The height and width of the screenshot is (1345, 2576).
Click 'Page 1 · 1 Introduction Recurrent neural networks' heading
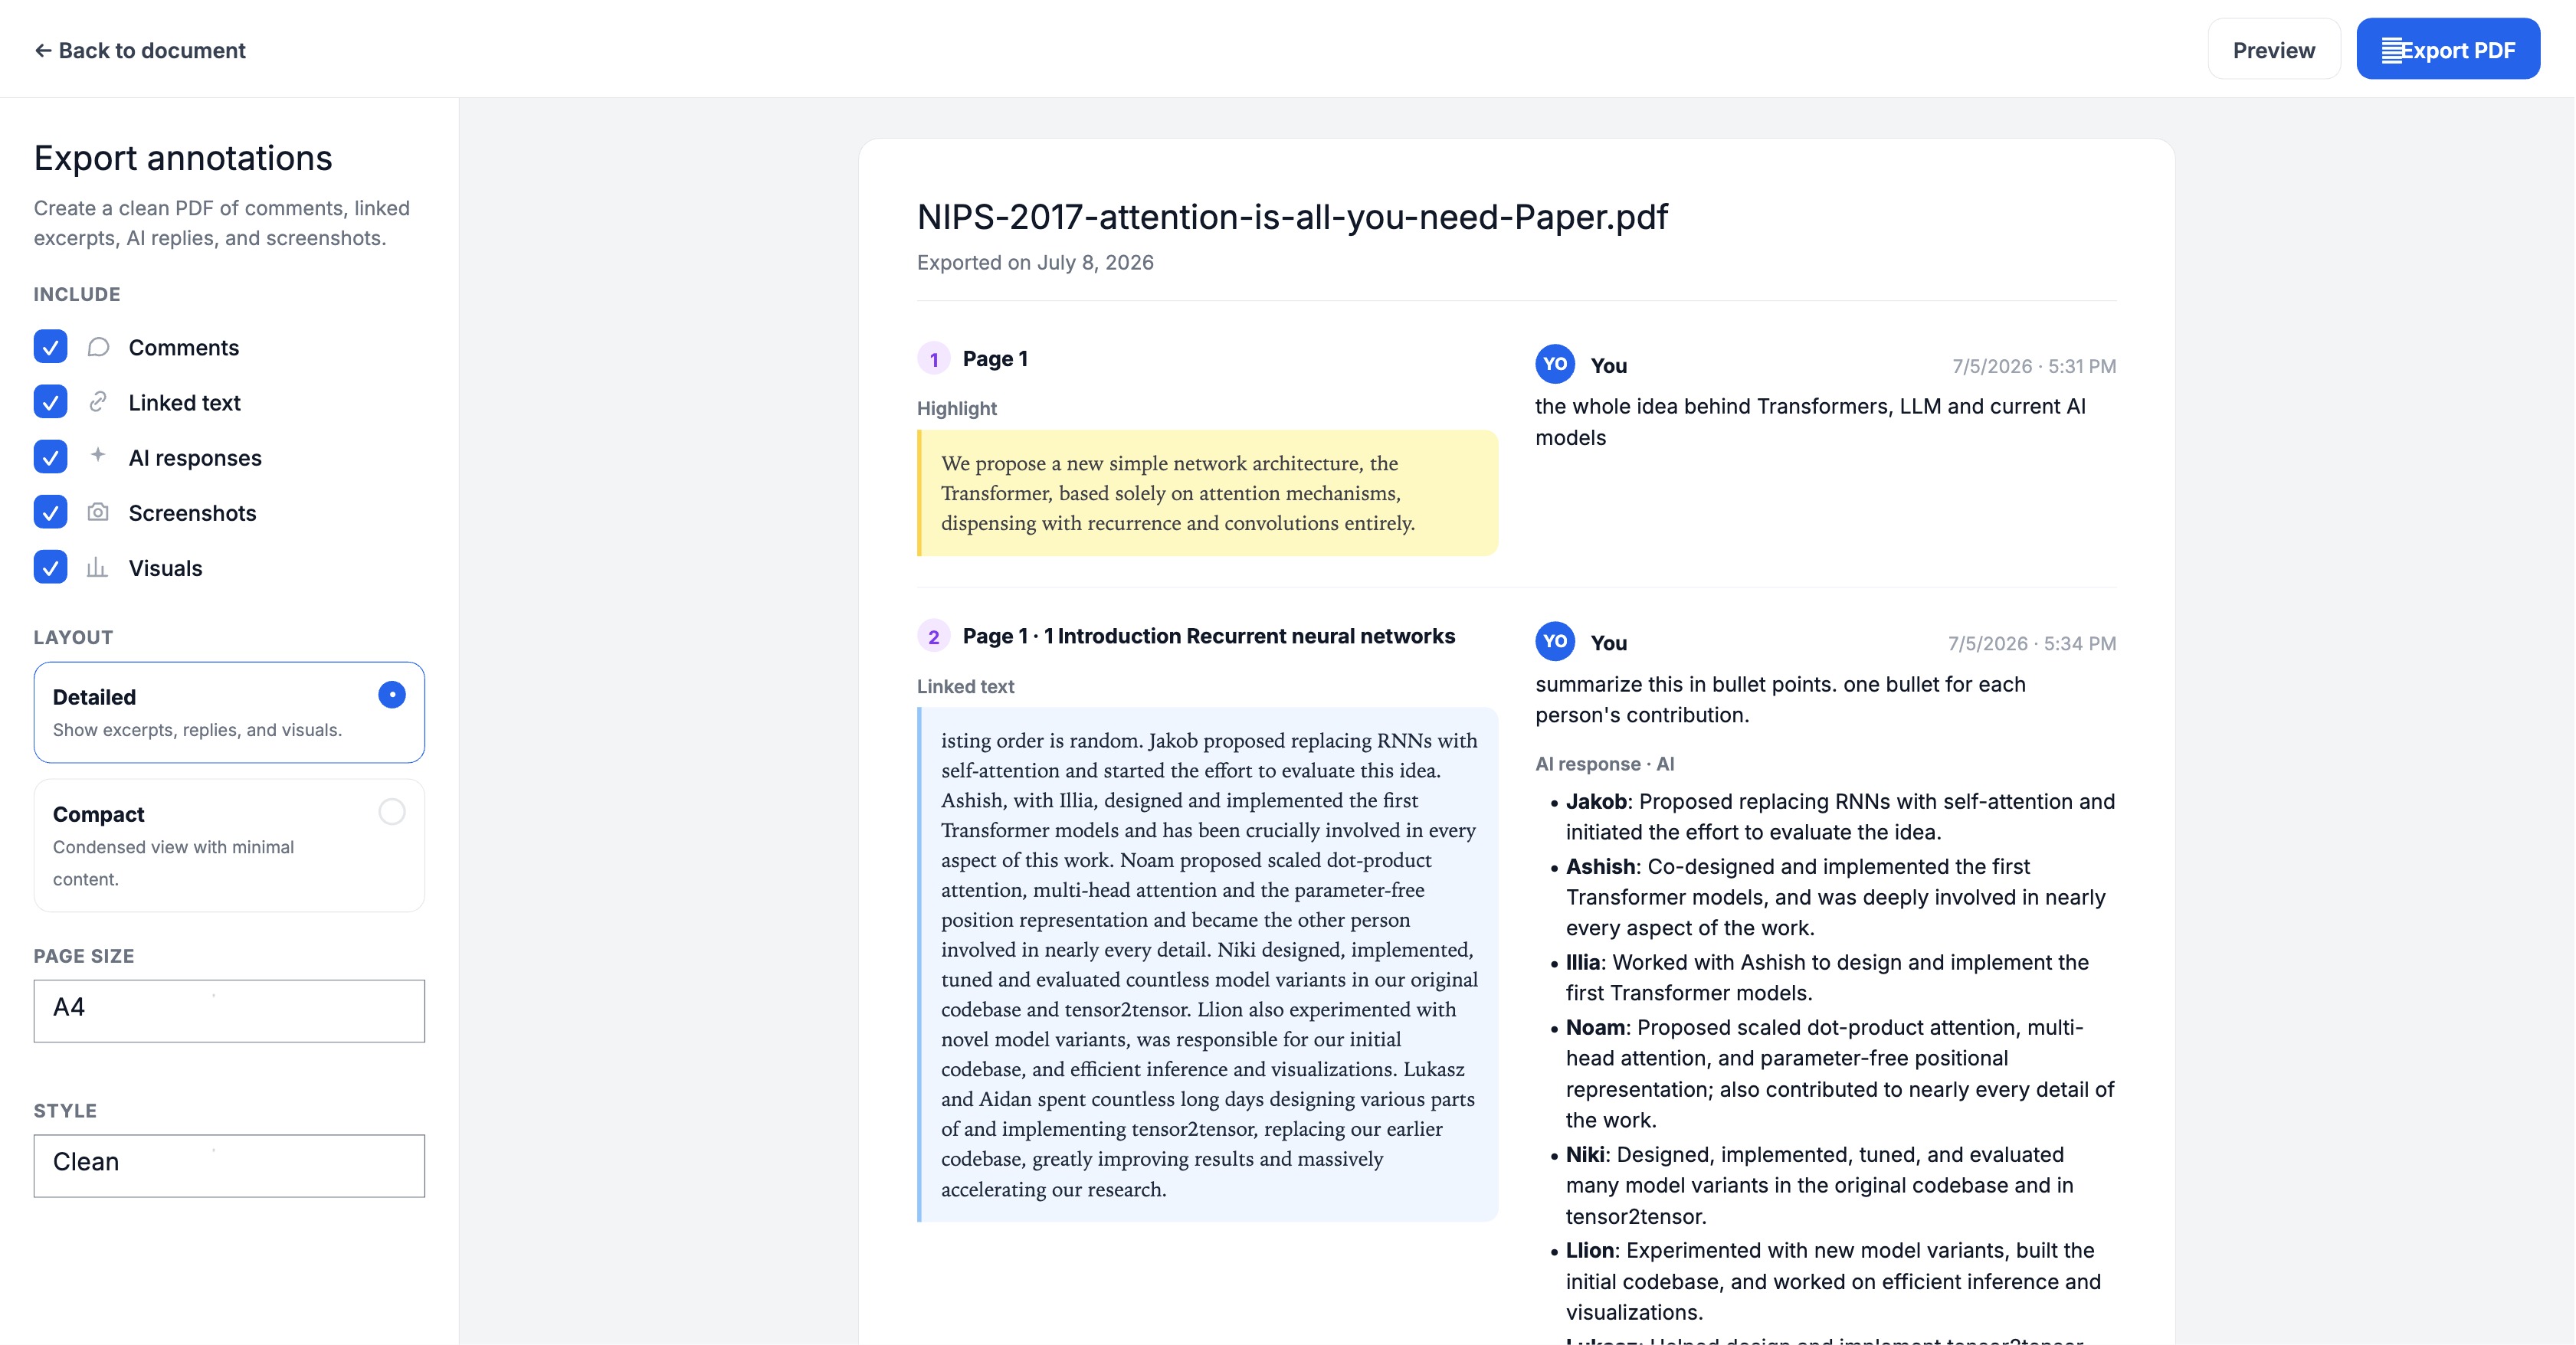[1208, 636]
